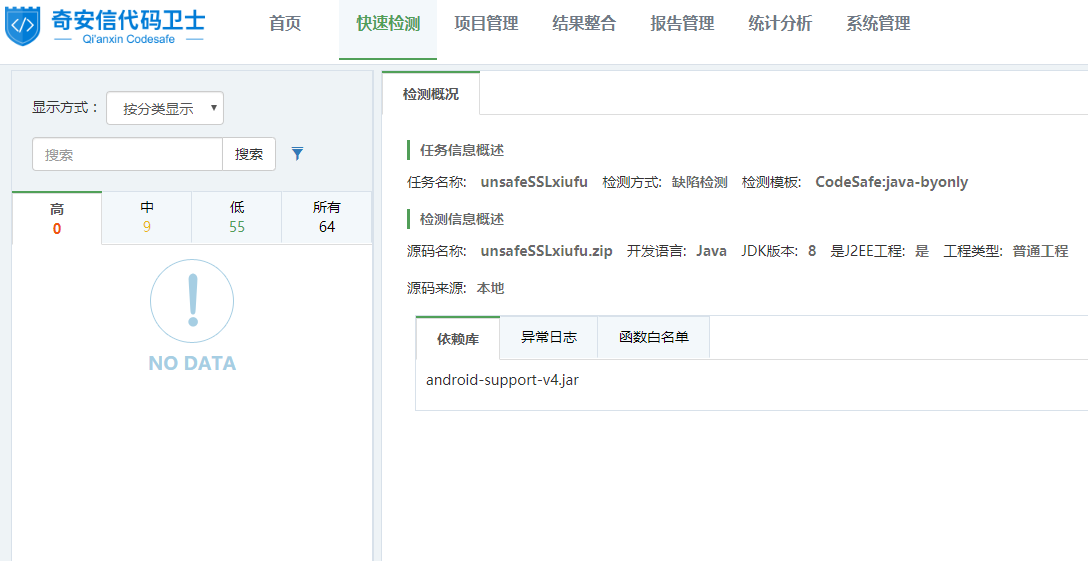Show 所有 defects tab with 64 total

327,217
